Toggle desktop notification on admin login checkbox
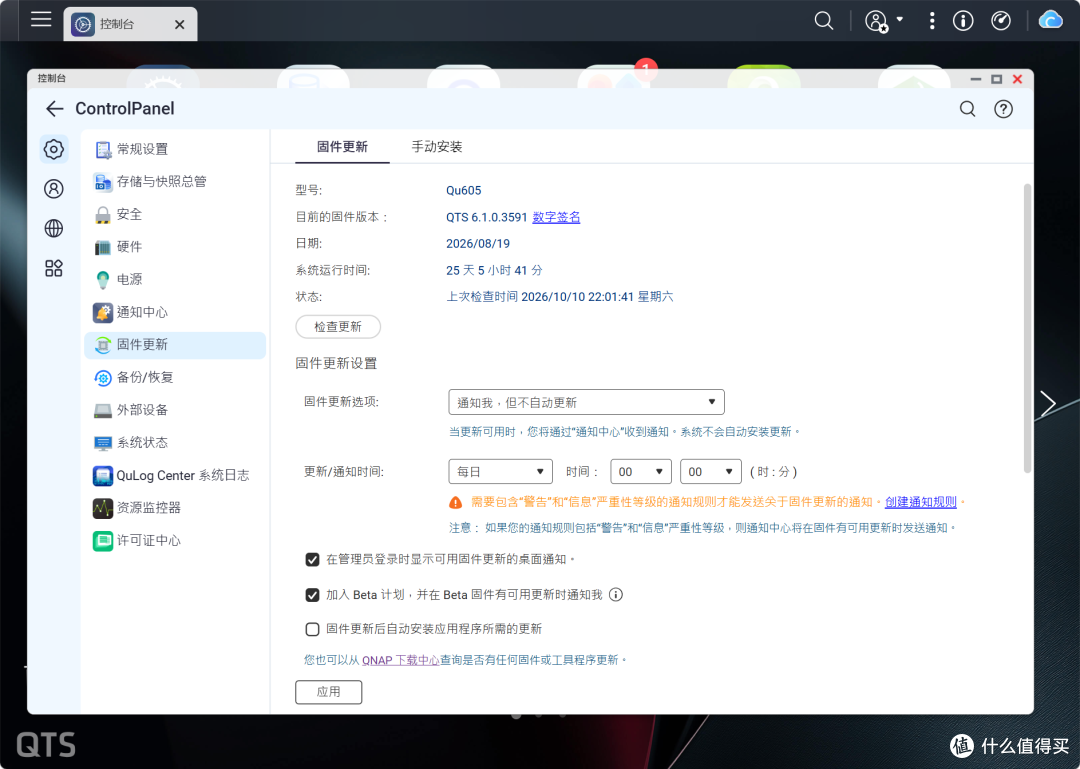Image resolution: width=1080 pixels, height=769 pixels. 313,560
